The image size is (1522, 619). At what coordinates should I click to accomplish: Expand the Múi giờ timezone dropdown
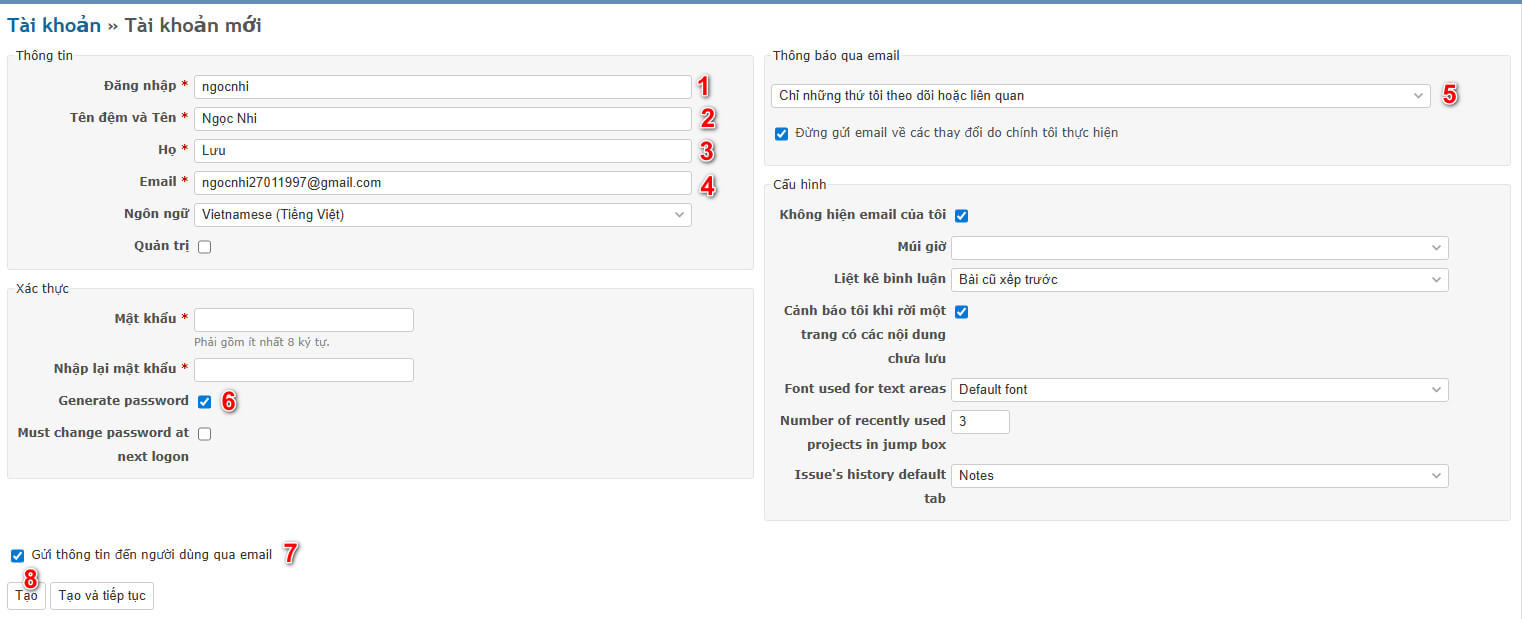(1199, 248)
